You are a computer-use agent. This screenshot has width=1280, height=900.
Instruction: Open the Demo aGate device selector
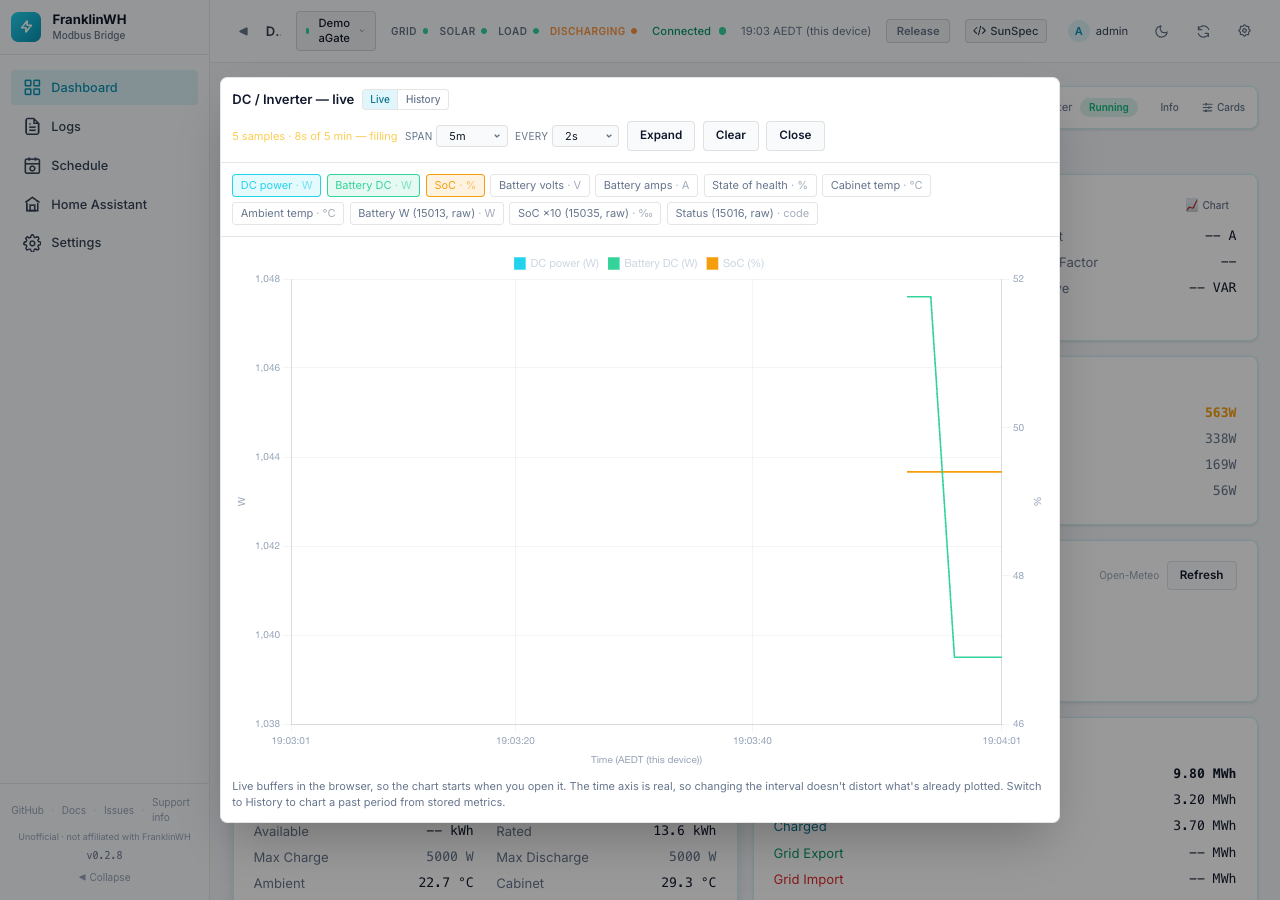[336, 31]
